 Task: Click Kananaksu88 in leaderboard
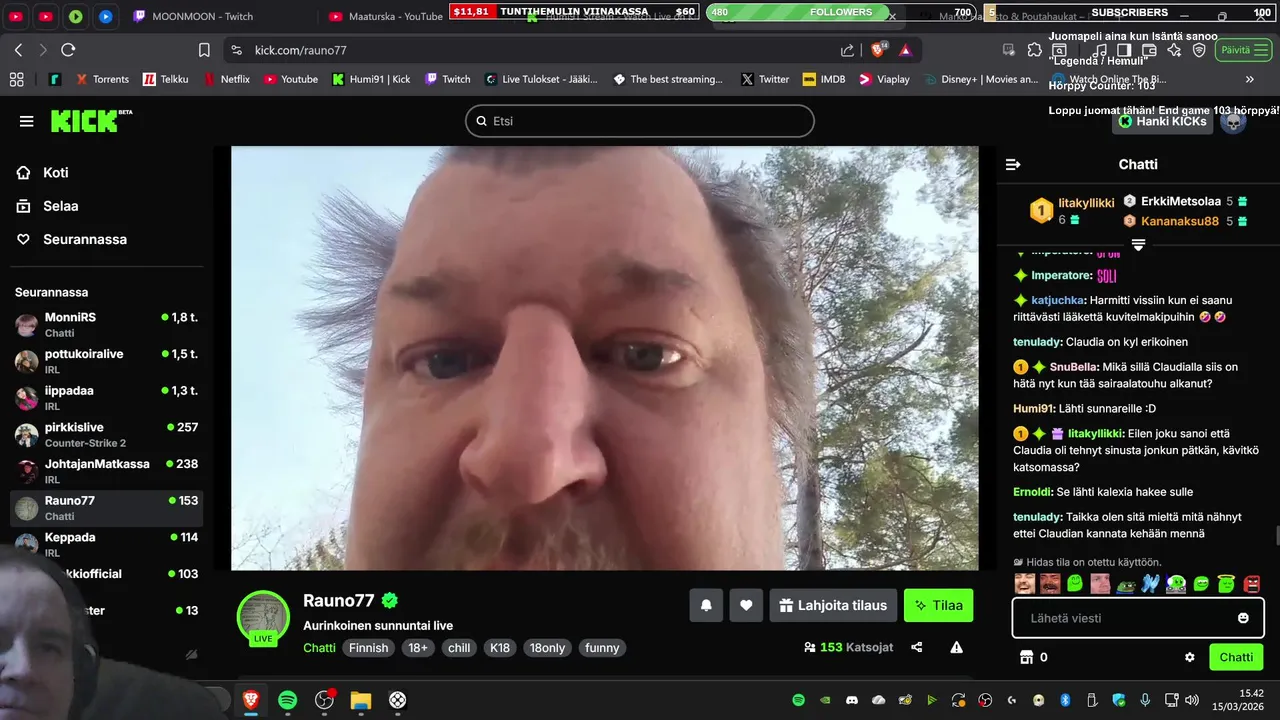pos(1179,221)
